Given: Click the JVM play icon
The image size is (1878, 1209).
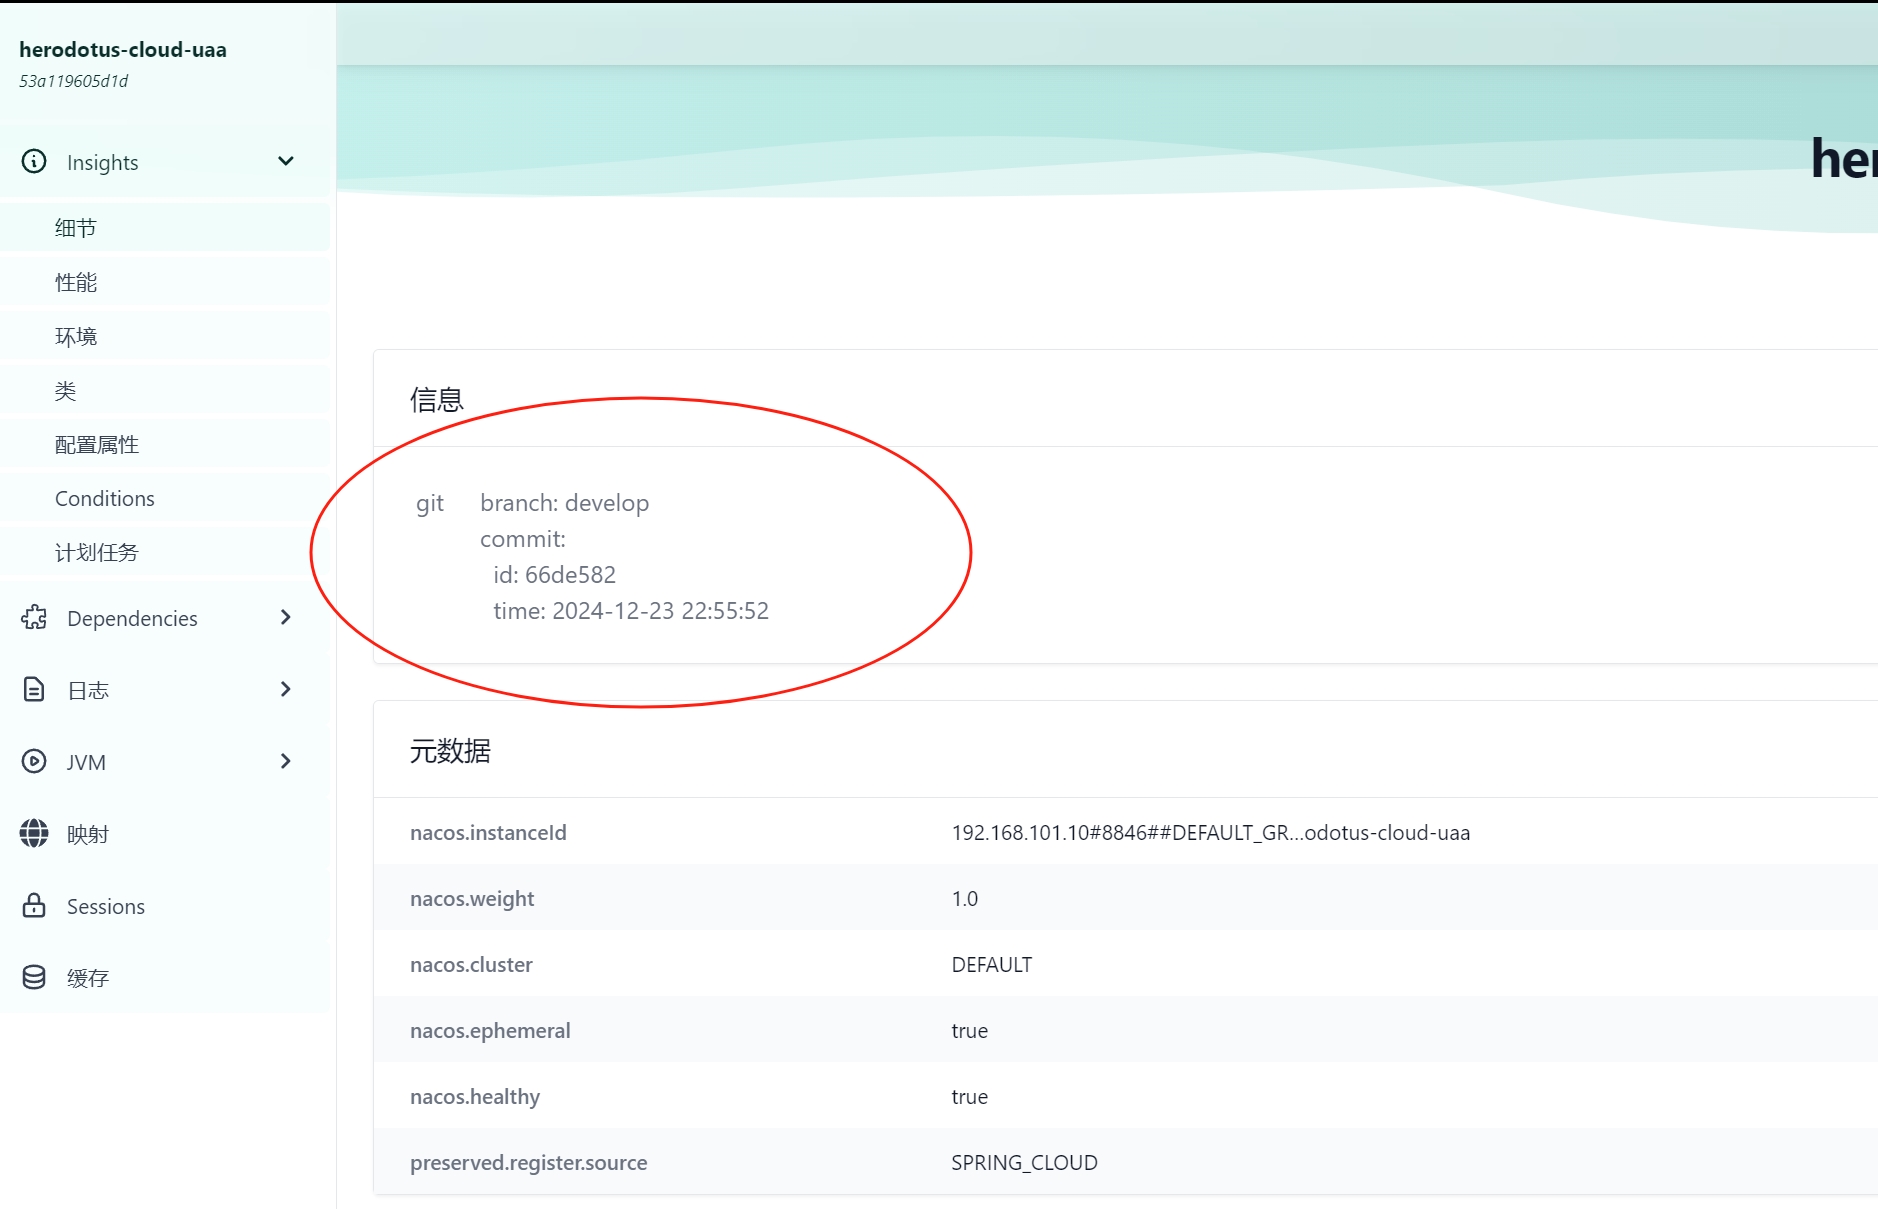Looking at the screenshot, I should tap(33, 761).
